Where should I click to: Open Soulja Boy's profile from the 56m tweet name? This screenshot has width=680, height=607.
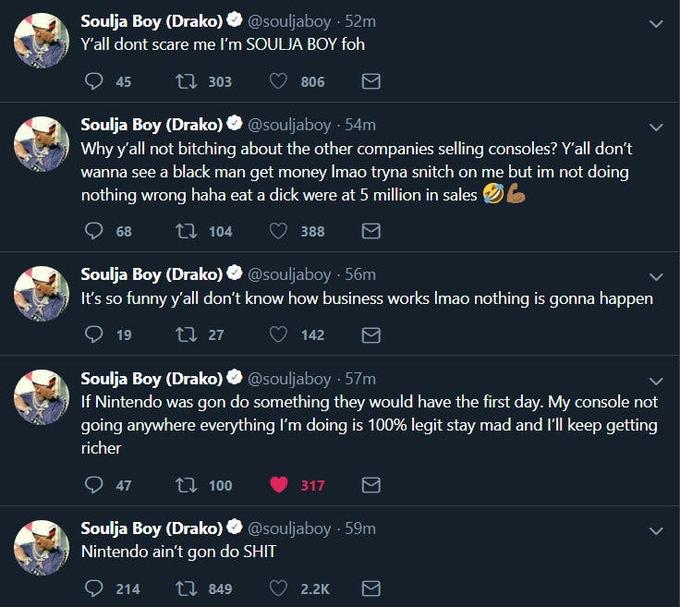(x=151, y=274)
